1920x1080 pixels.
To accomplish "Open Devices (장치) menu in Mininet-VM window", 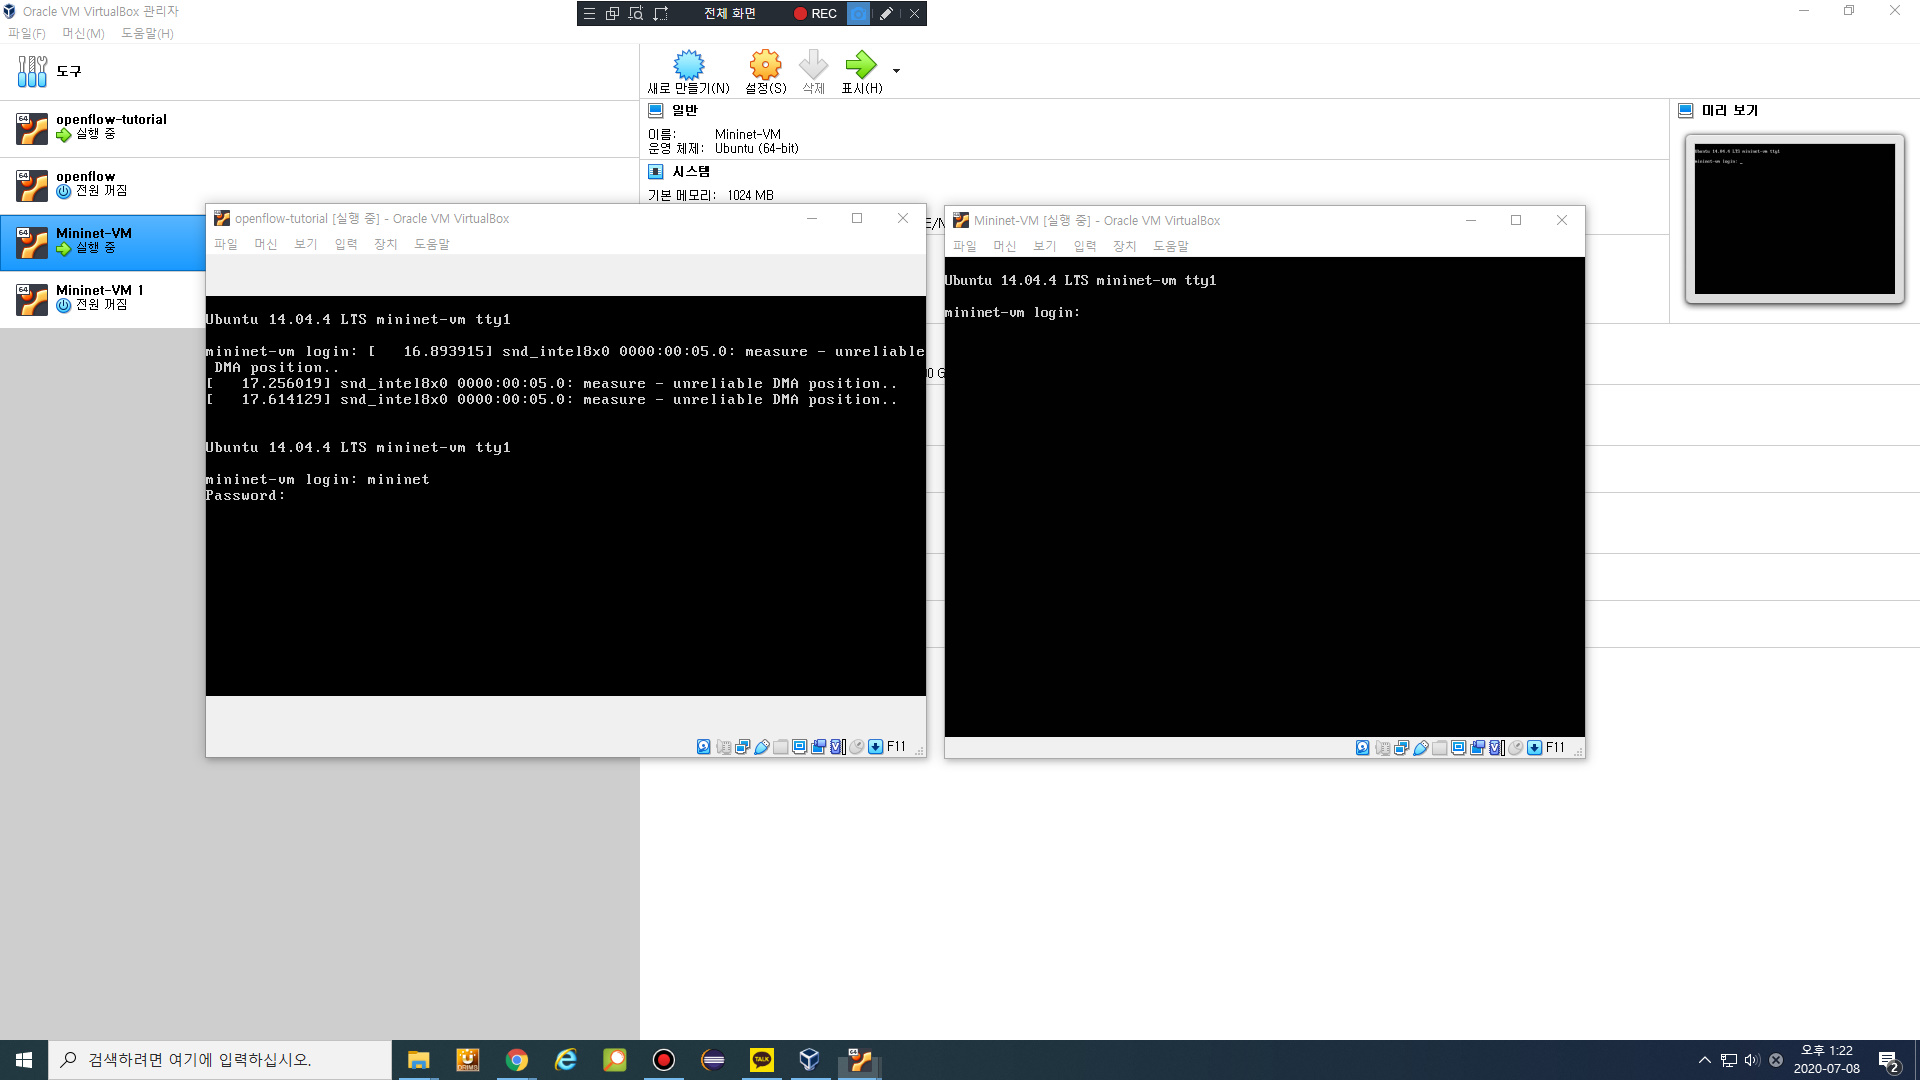I will (x=1125, y=246).
